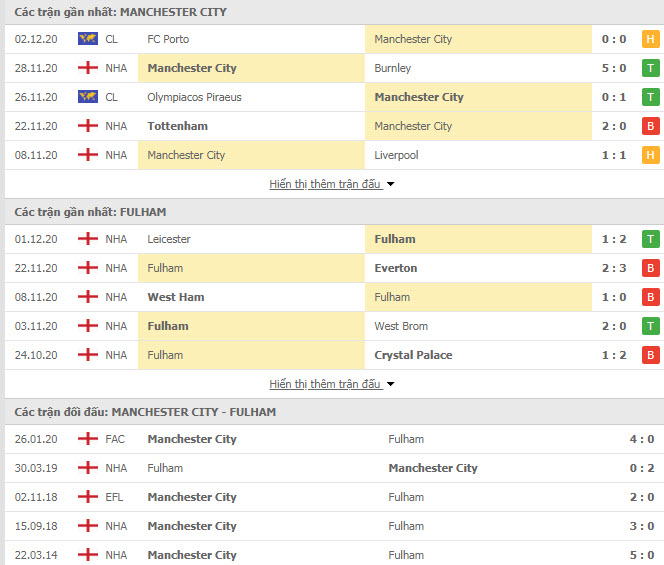The width and height of the screenshot is (664, 565).
Task: Click the green T badge for Leicester vs Fulham
Action: (650, 239)
